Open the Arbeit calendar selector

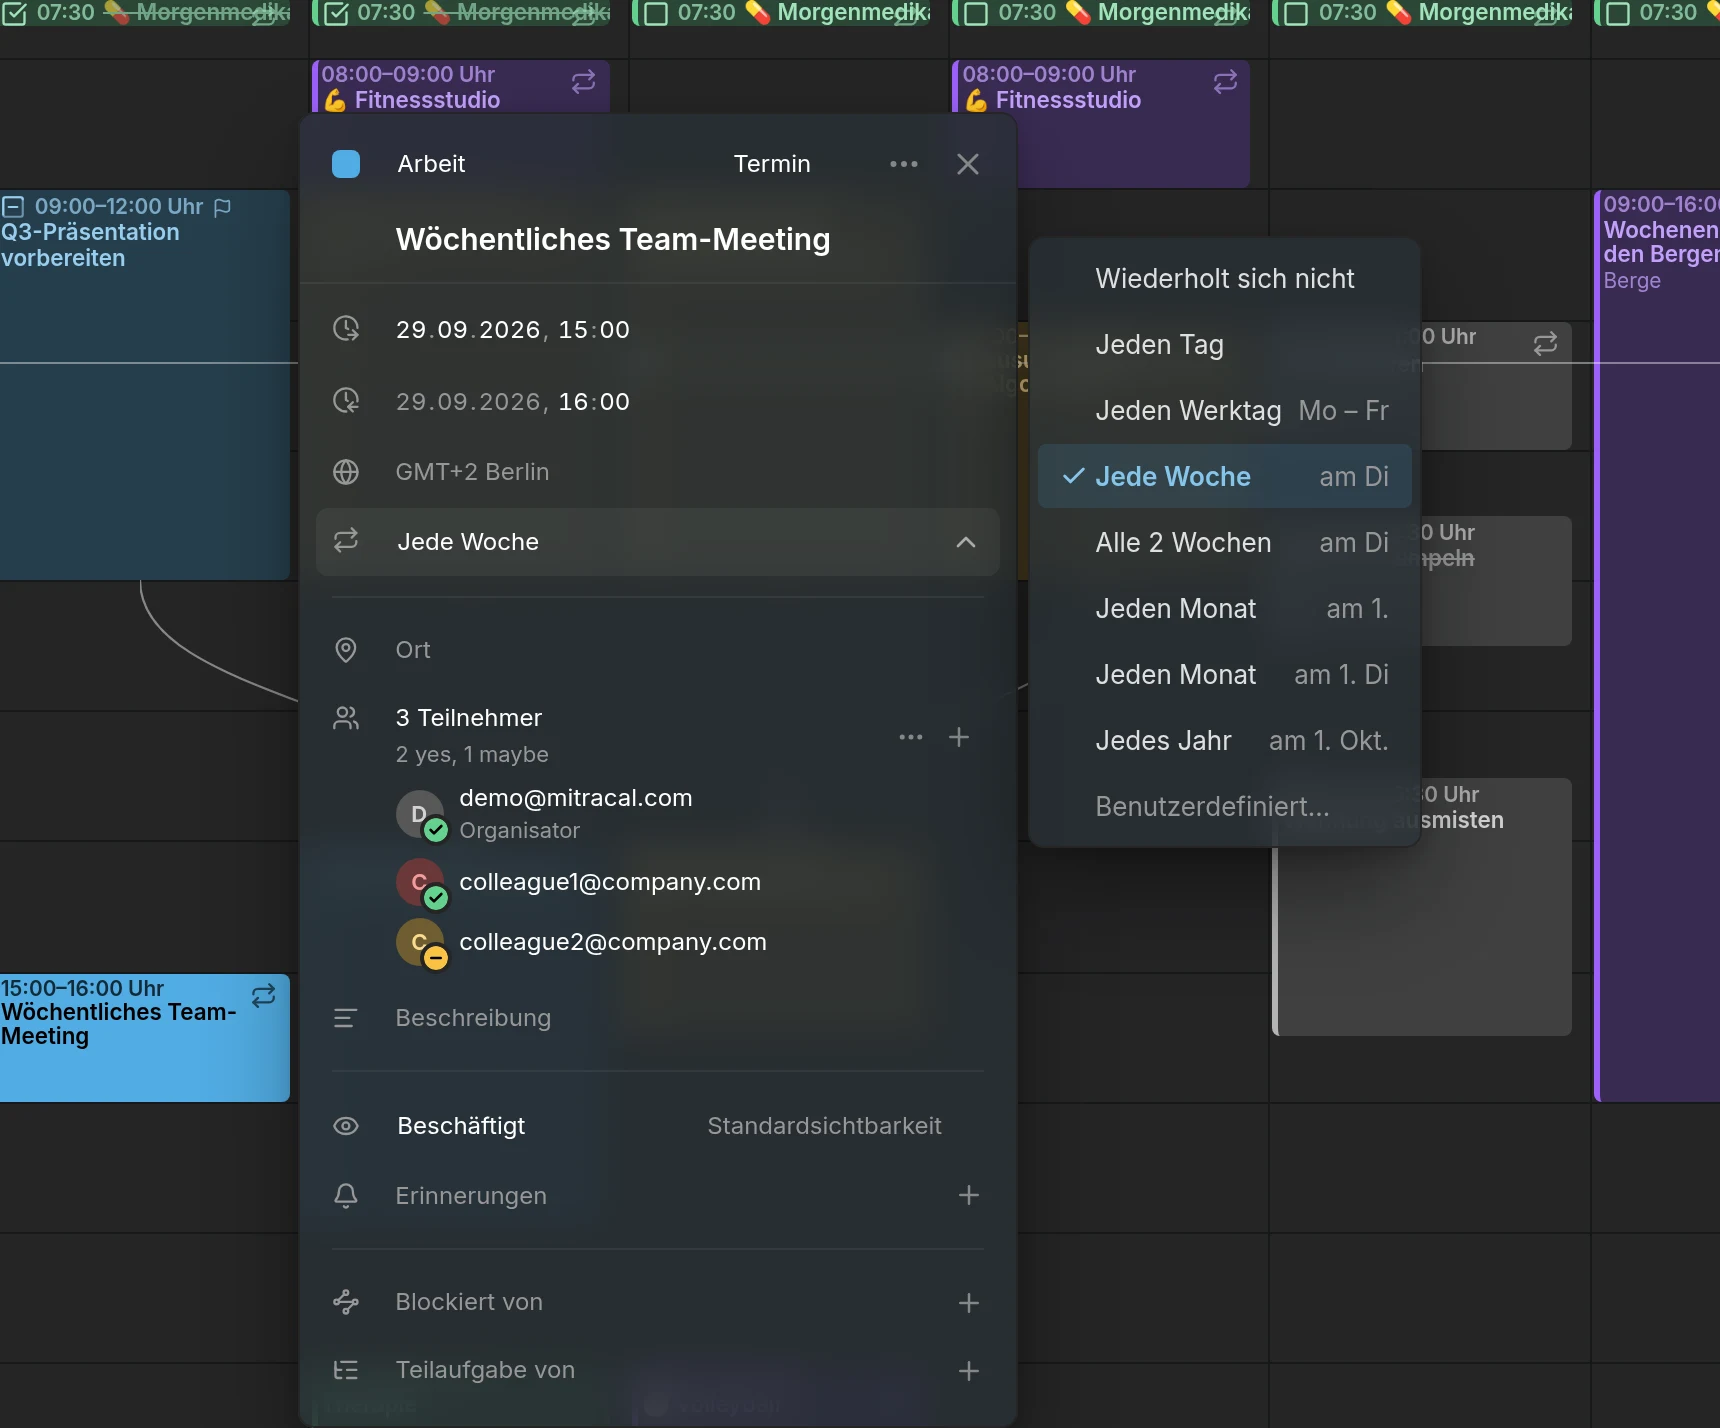[x=431, y=164]
